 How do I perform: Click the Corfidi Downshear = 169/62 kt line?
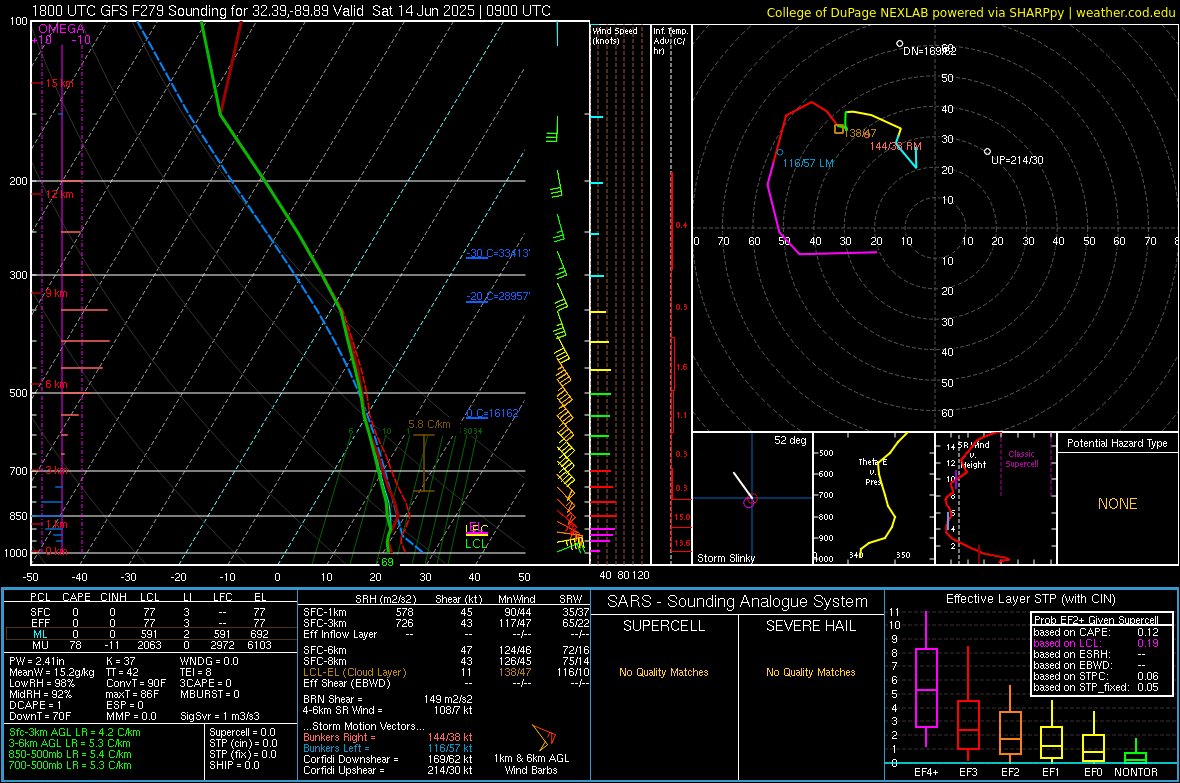[x=388, y=760]
